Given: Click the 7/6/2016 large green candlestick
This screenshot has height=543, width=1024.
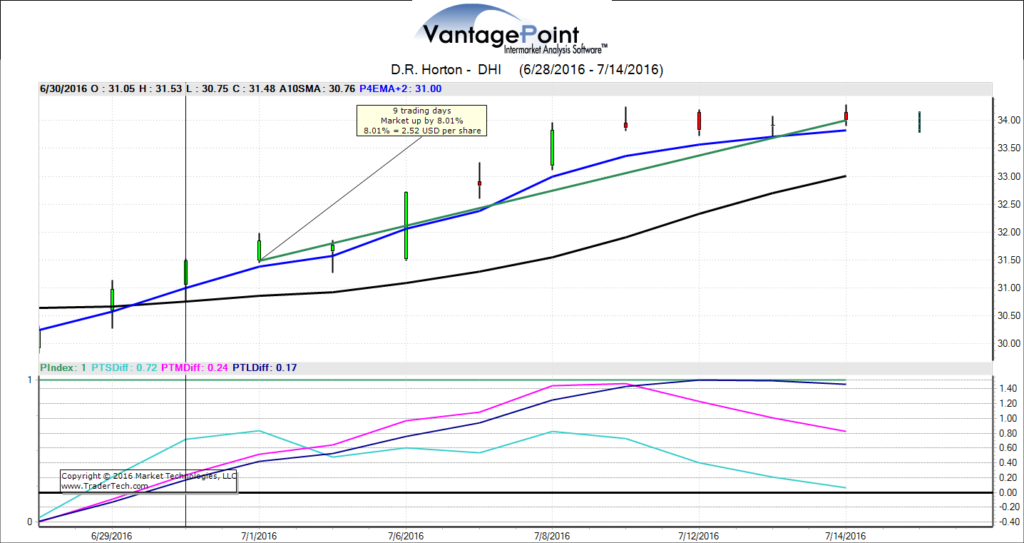Looking at the screenshot, I should point(406,226).
